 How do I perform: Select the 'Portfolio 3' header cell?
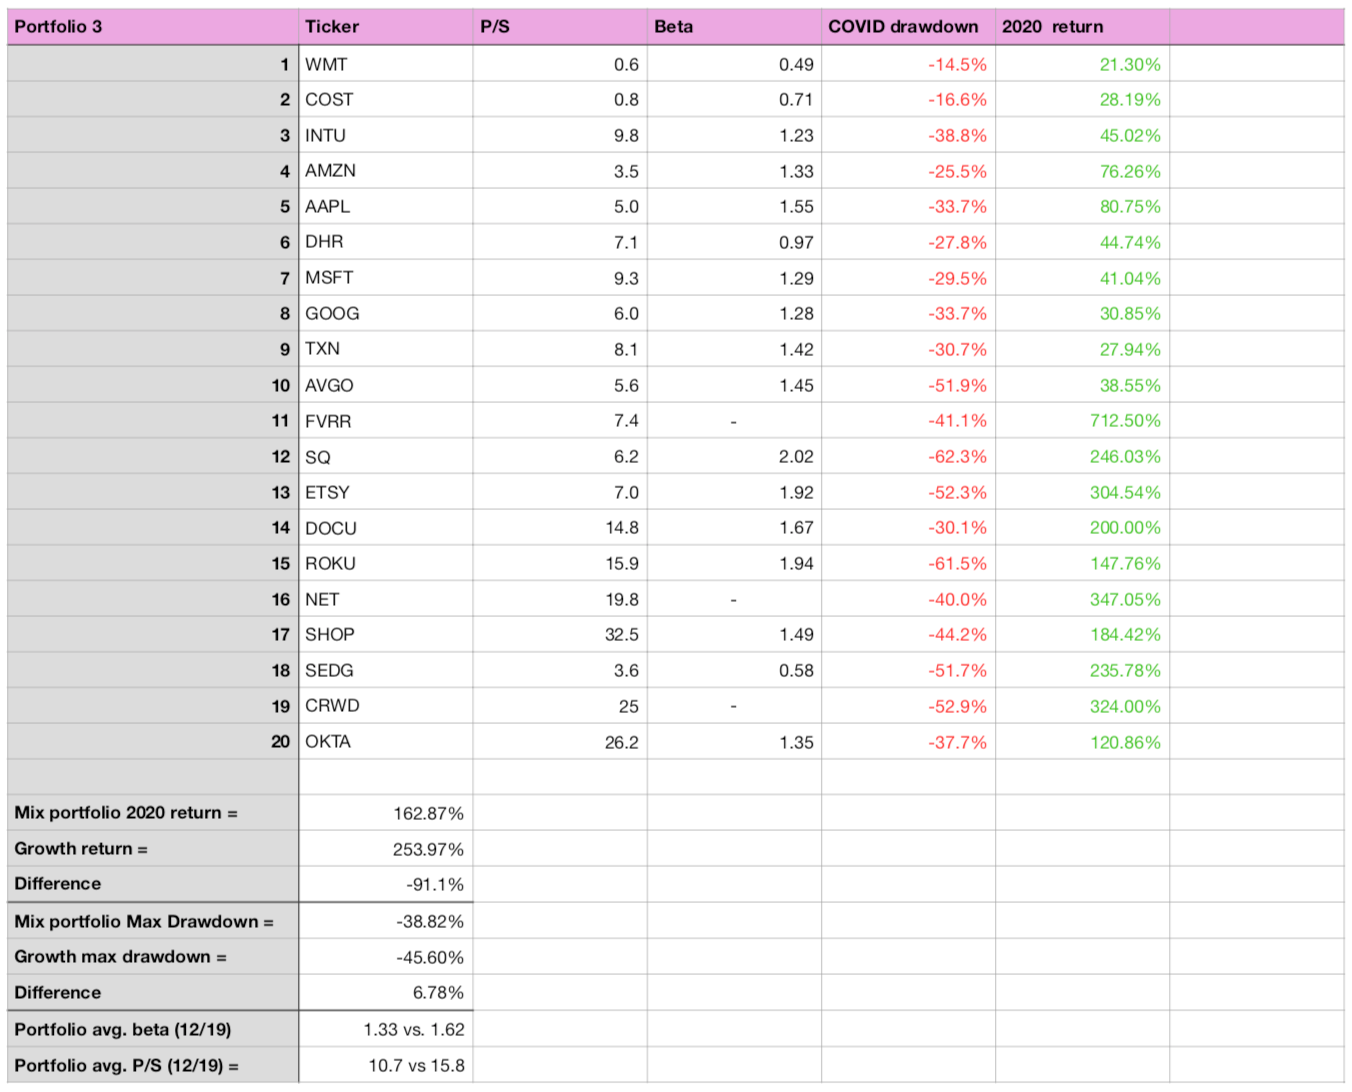[x=153, y=27]
